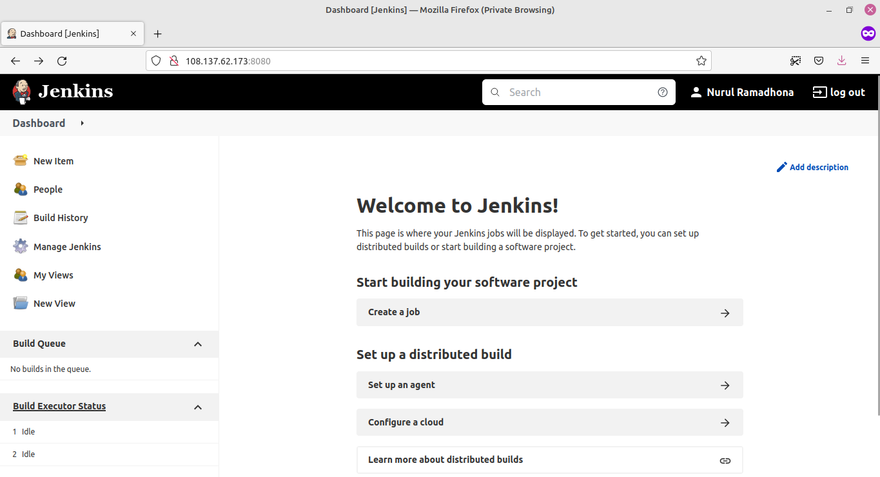Click the insecure connection padlock icon
The image size is (880, 477).
174,61
